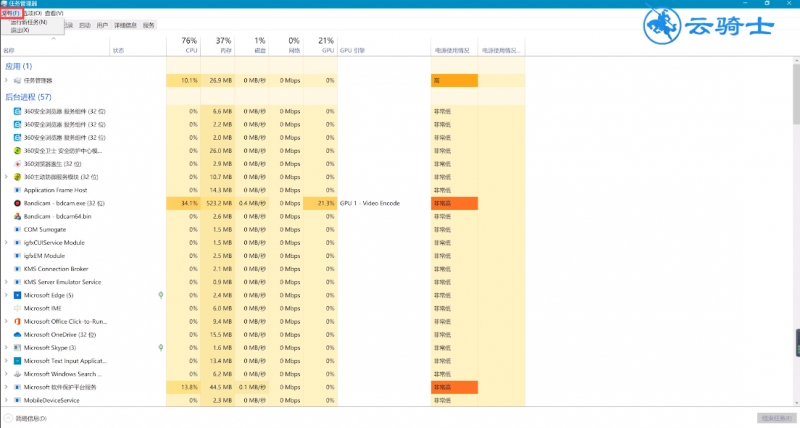
Task: Switch to the 详细信息 tab
Action: pos(126,25)
